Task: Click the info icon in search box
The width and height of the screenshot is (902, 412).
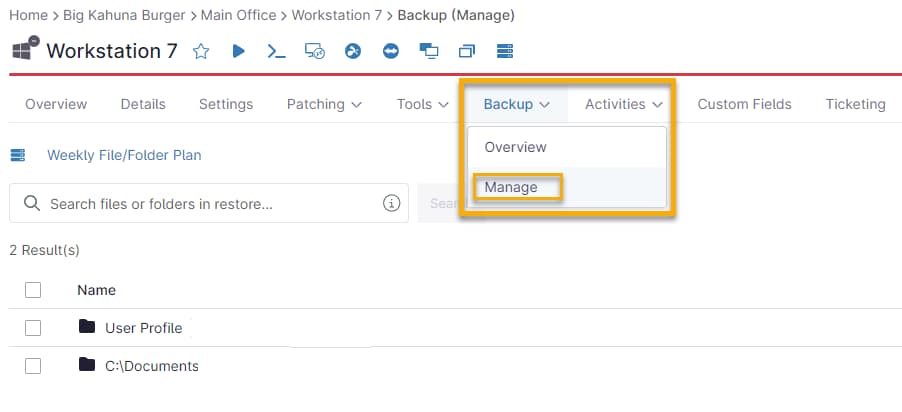Action: (391, 204)
